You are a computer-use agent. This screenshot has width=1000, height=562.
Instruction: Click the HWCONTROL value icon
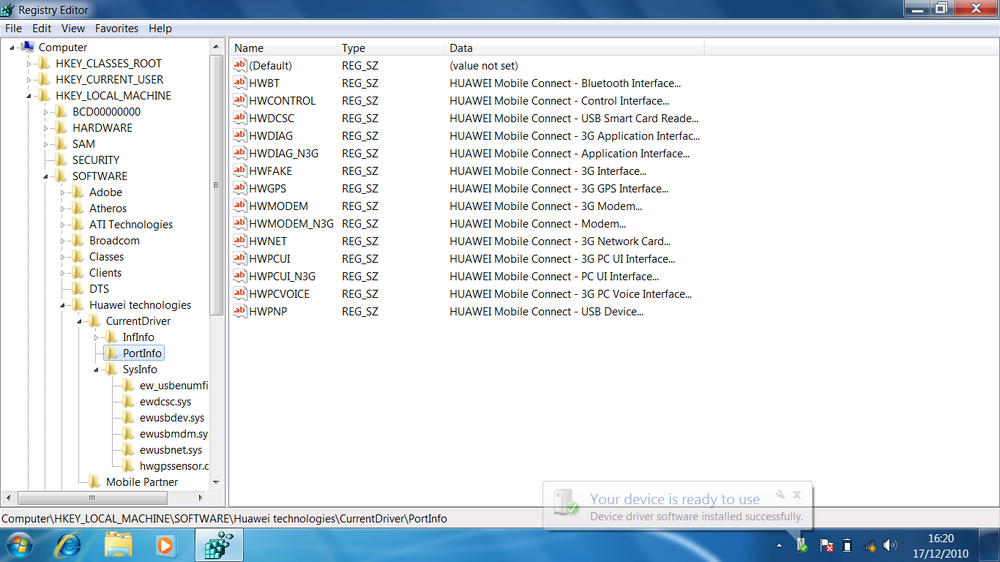240,100
